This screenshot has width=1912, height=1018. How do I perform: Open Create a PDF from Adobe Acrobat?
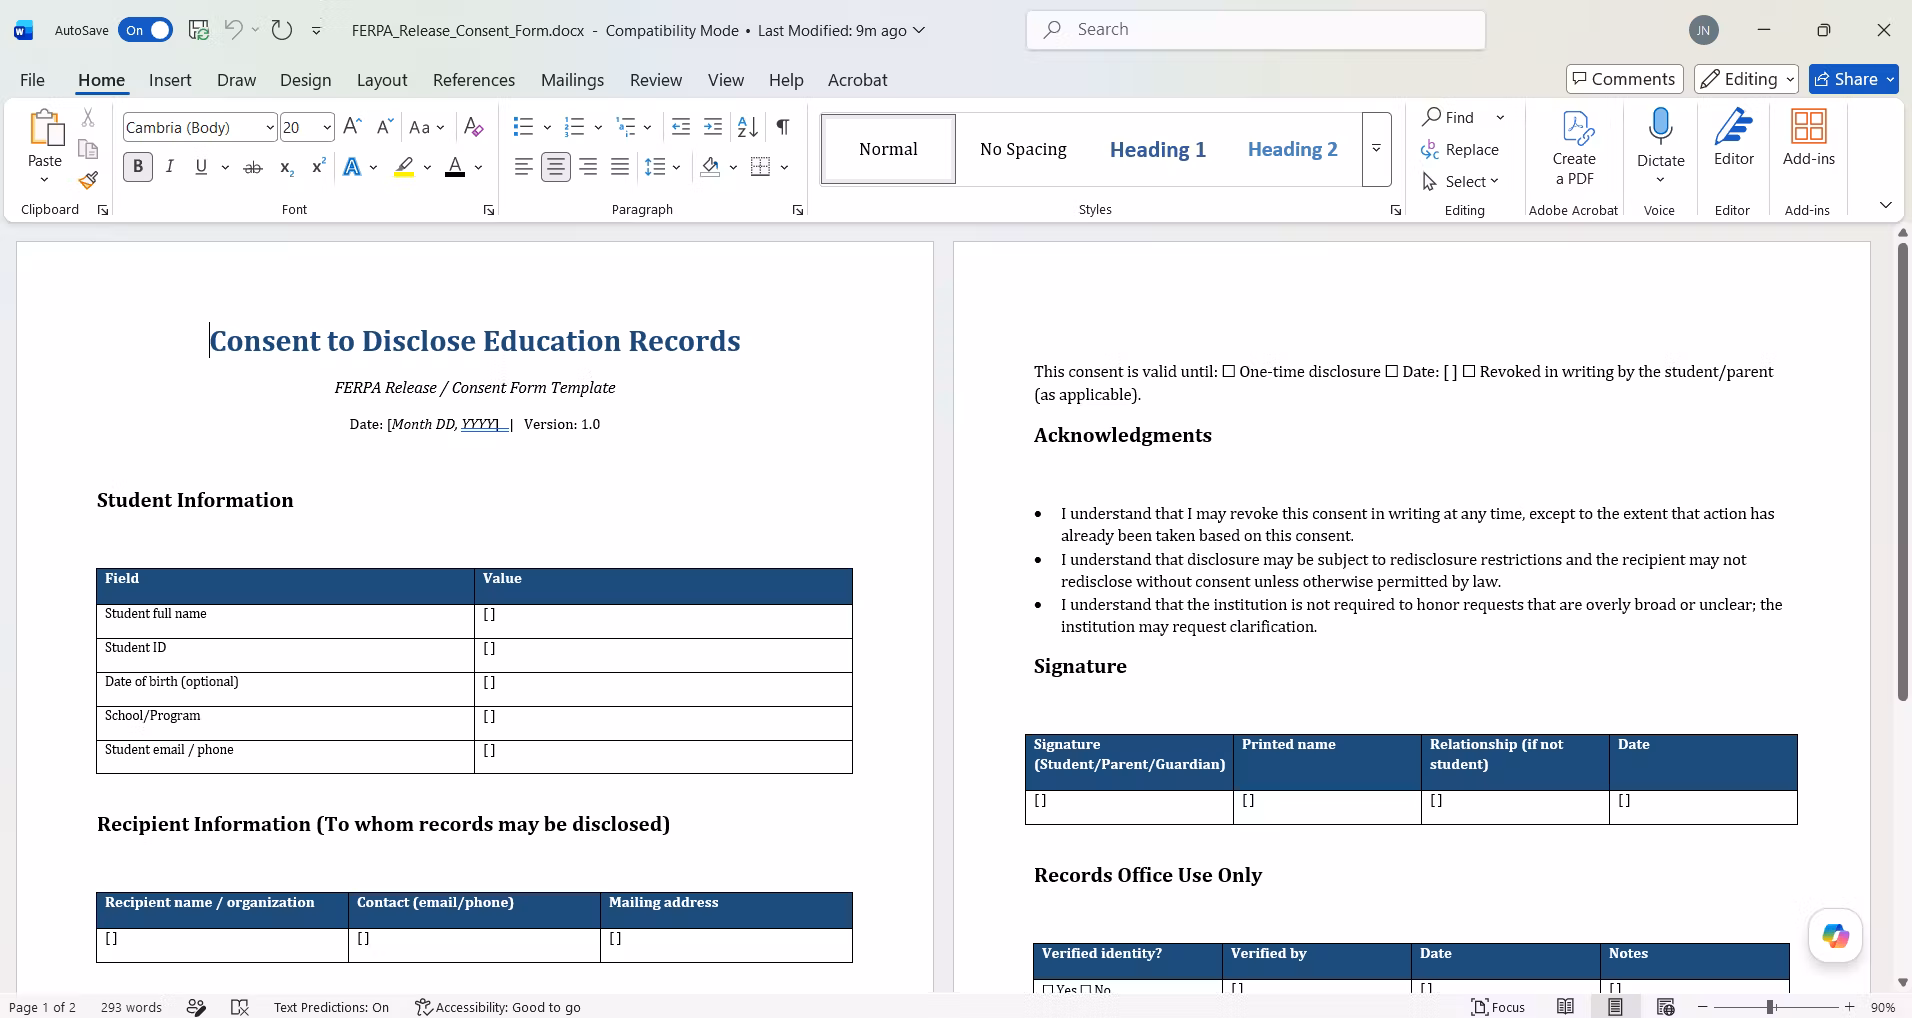(1574, 149)
